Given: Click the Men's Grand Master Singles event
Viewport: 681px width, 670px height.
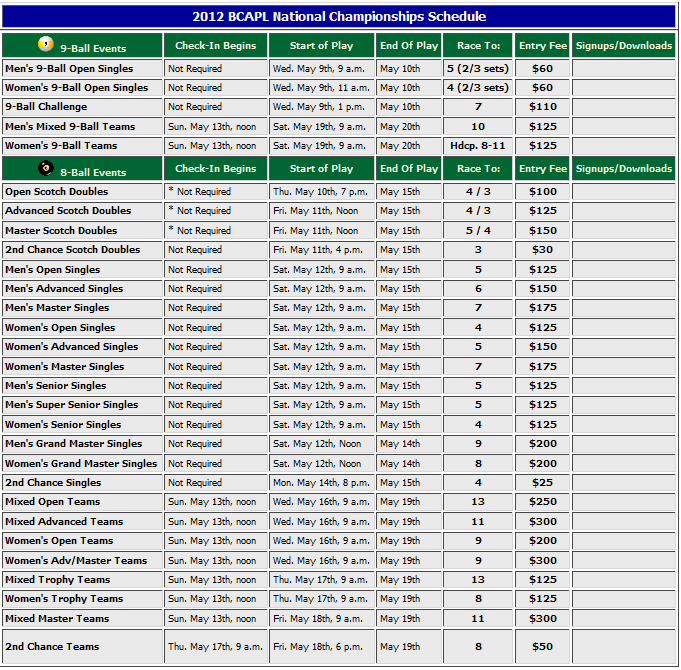Looking at the screenshot, I should tap(73, 444).
